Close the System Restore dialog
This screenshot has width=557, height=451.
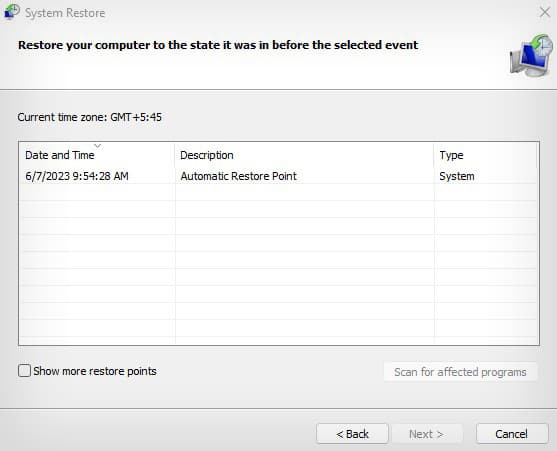545,12
